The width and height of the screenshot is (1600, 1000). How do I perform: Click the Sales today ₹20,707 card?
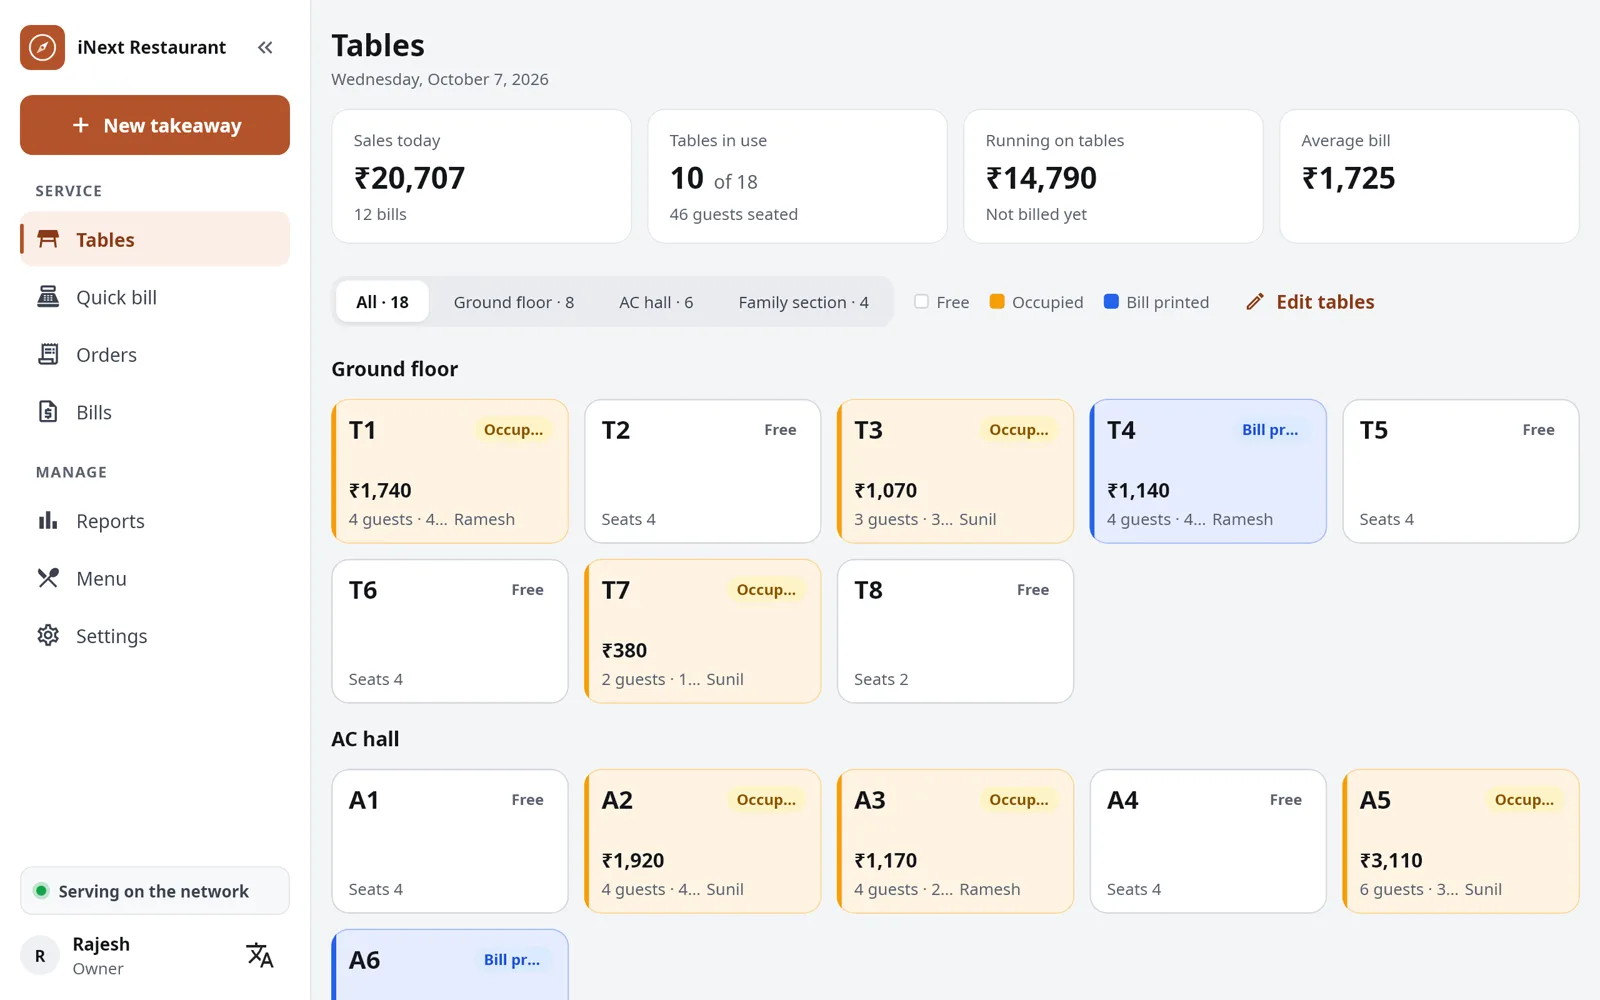(481, 176)
